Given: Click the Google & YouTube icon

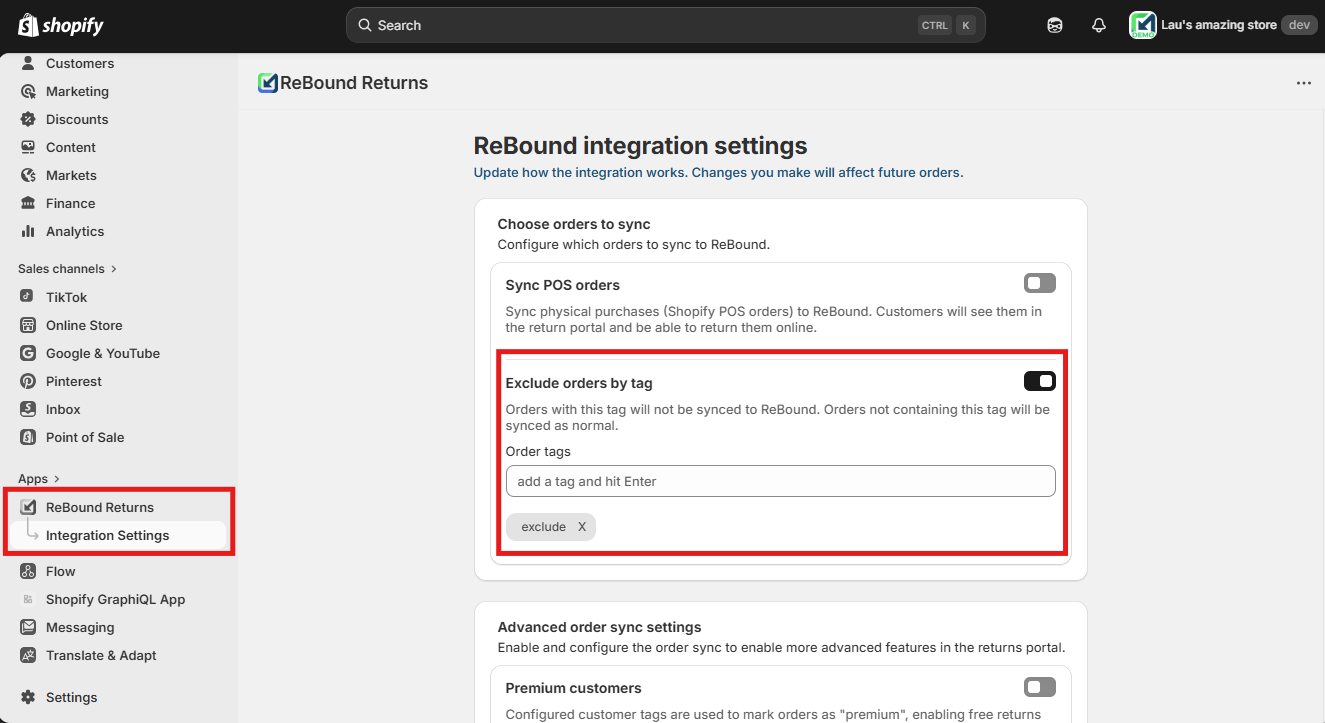Looking at the screenshot, I should [x=28, y=353].
